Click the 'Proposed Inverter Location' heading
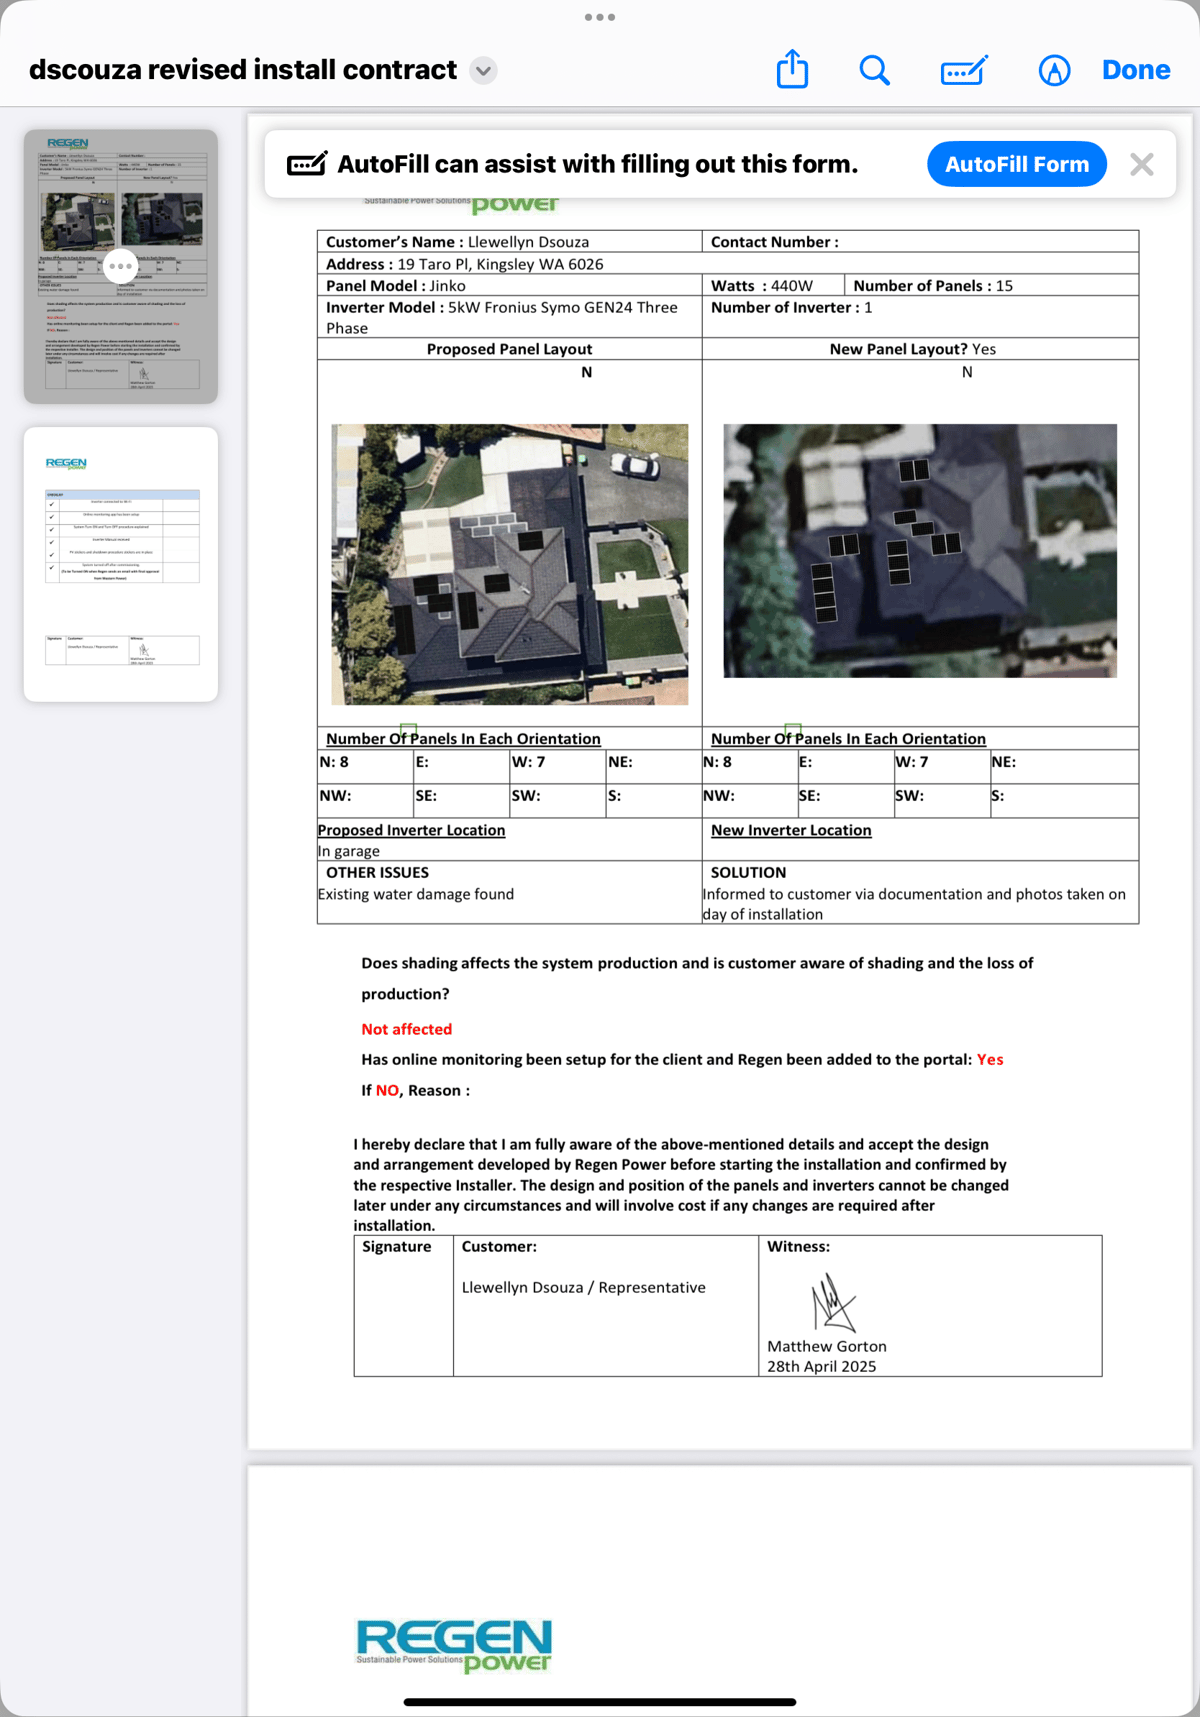Image resolution: width=1200 pixels, height=1717 pixels. (411, 830)
